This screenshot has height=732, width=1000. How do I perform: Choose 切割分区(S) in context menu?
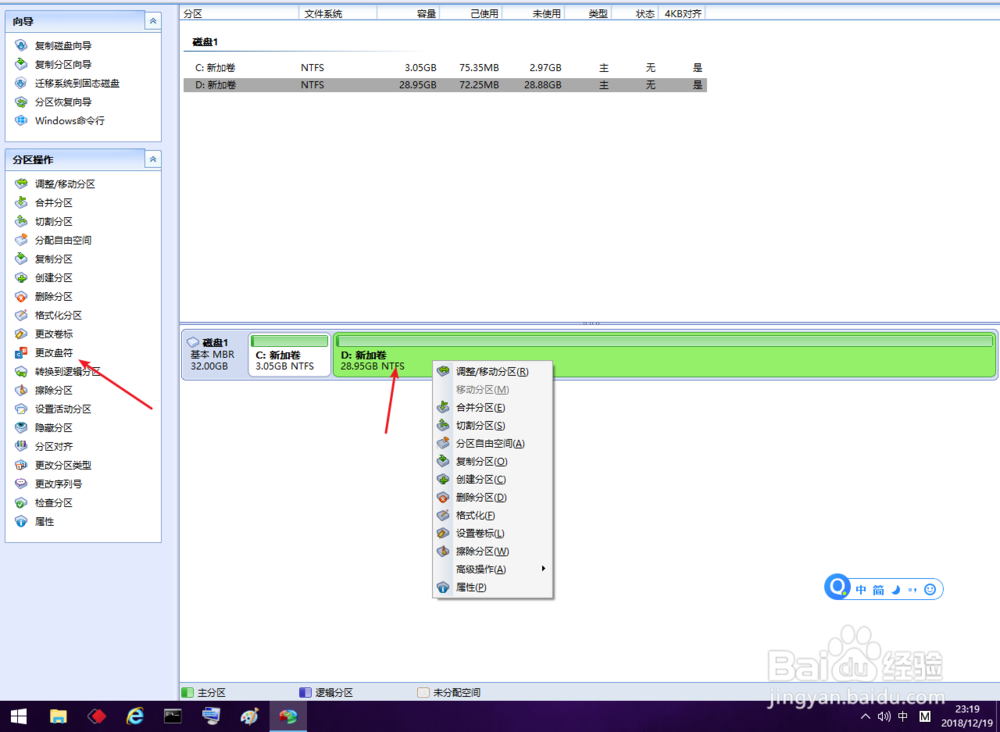point(492,425)
